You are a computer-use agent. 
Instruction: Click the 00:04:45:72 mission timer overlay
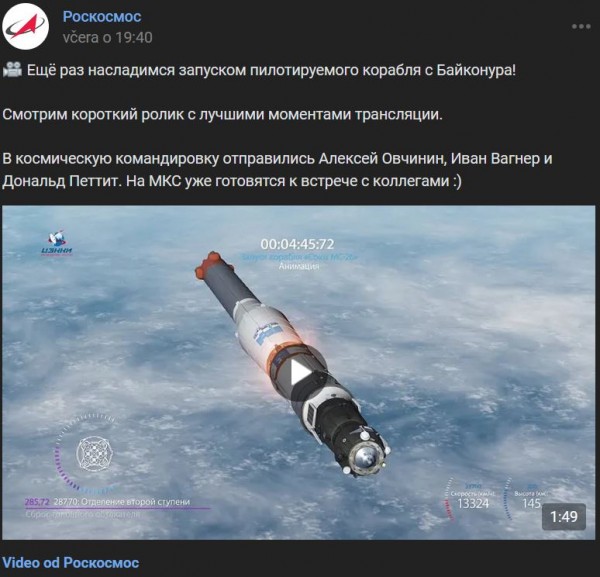297,244
